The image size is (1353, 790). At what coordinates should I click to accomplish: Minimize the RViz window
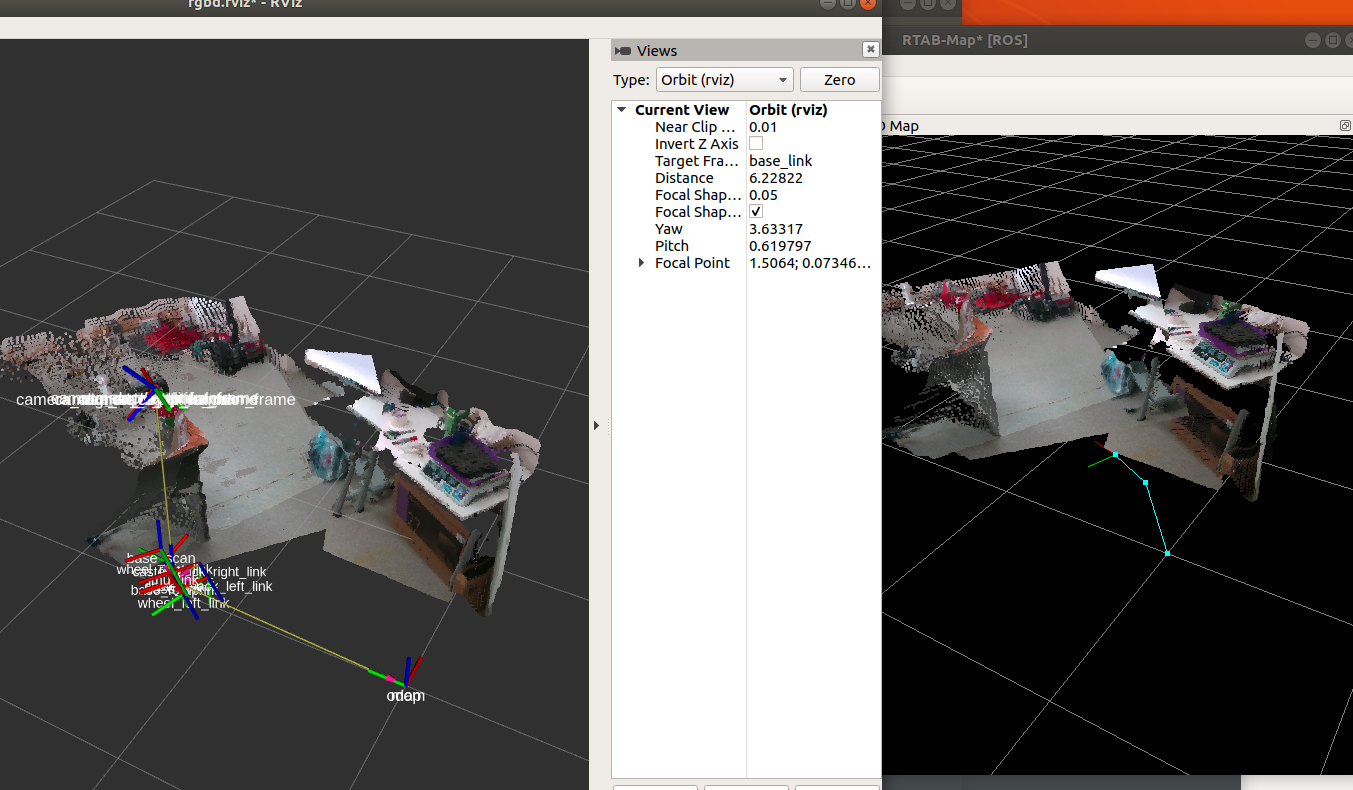[x=827, y=4]
